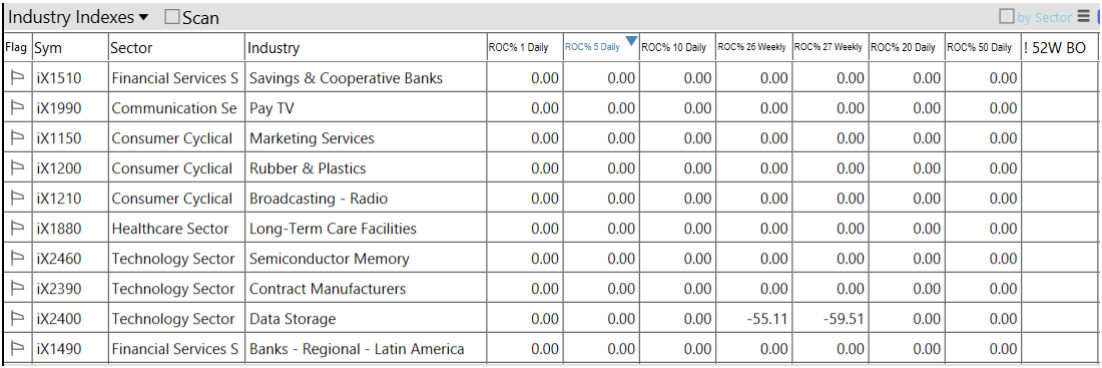Screen dimensions: 1102x368
Task: Flag the iX1990 Pay TV row
Action: tap(18, 108)
